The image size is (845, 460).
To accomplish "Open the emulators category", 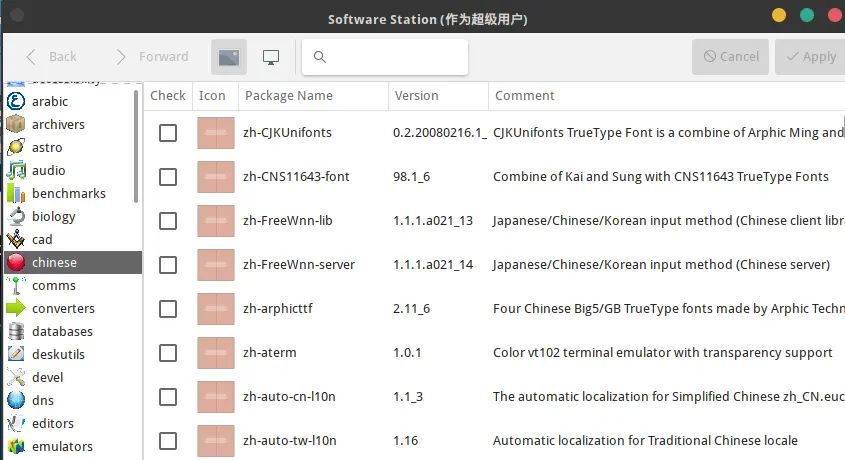I will (62, 446).
